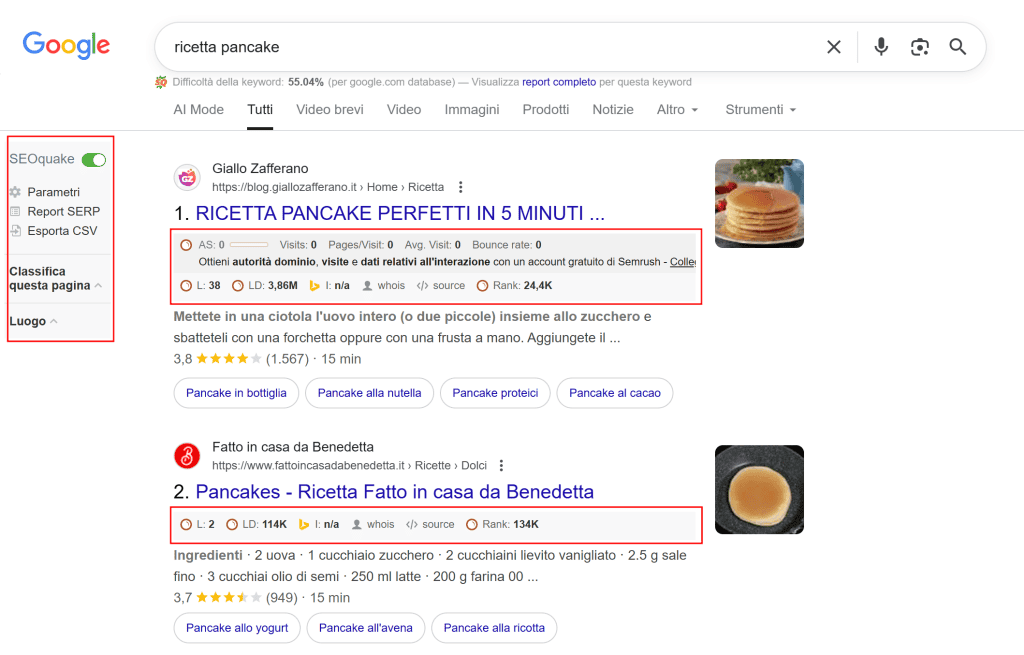This screenshot has width=1024, height=655.
Task: Click the blog.giallozafferano.it URL breadcrumb
Action: (328, 187)
